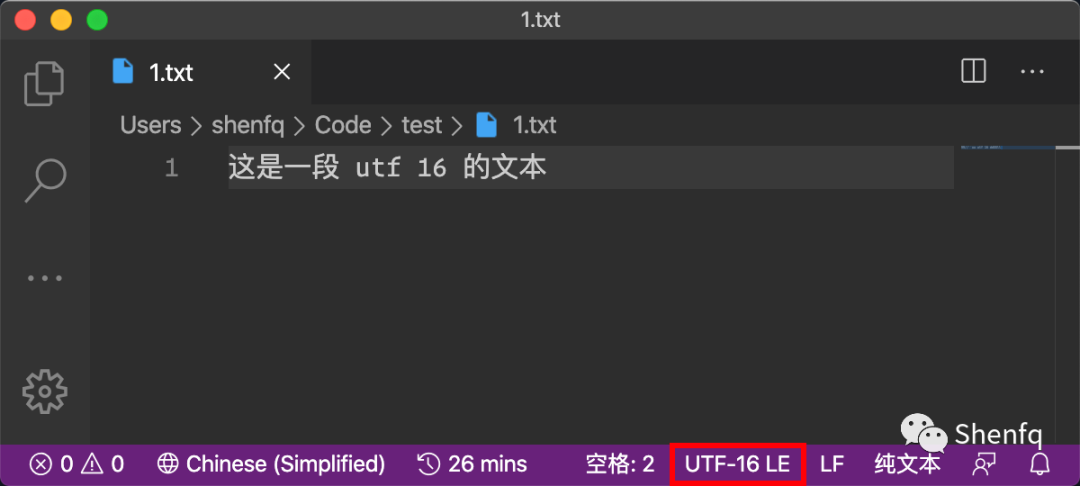
Task: Split the editor to the right
Action: click(974, 72)
